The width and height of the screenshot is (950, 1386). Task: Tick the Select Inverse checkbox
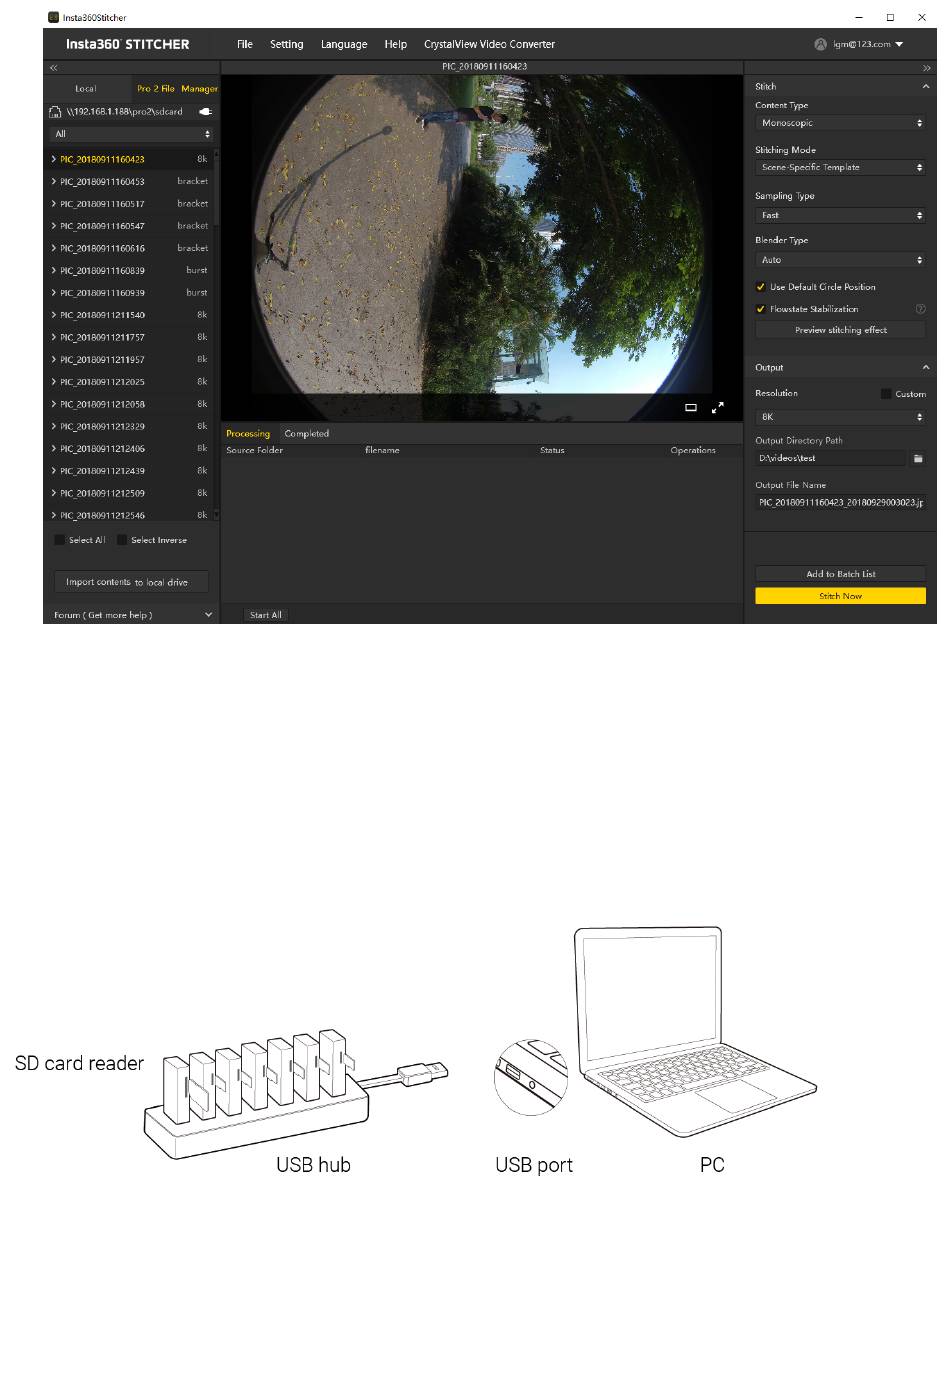tap(122, 540)
